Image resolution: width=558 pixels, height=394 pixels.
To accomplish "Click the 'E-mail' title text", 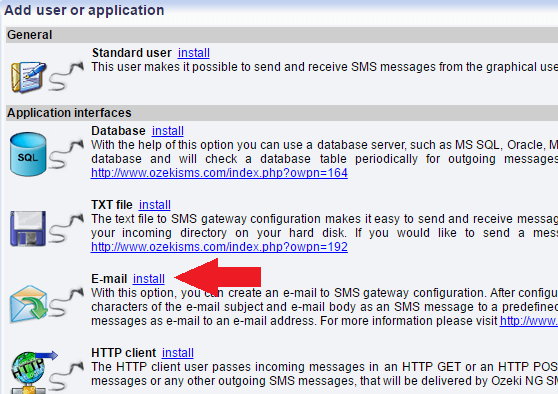I will (x=109, y=279).
